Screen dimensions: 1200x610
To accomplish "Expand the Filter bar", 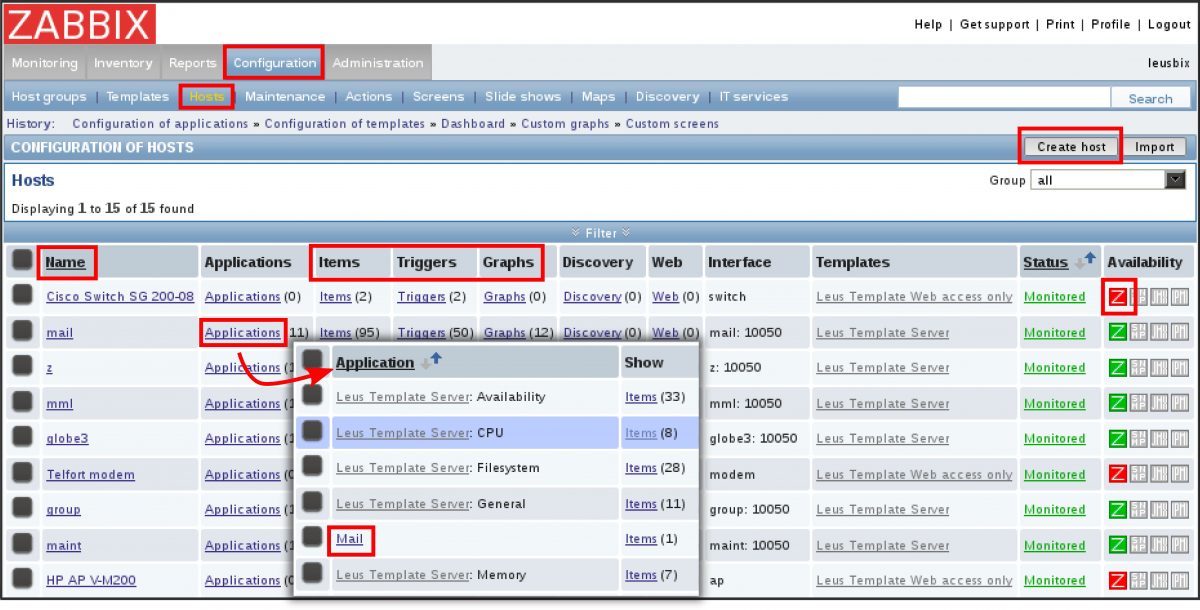I will [x=600, y=233].
